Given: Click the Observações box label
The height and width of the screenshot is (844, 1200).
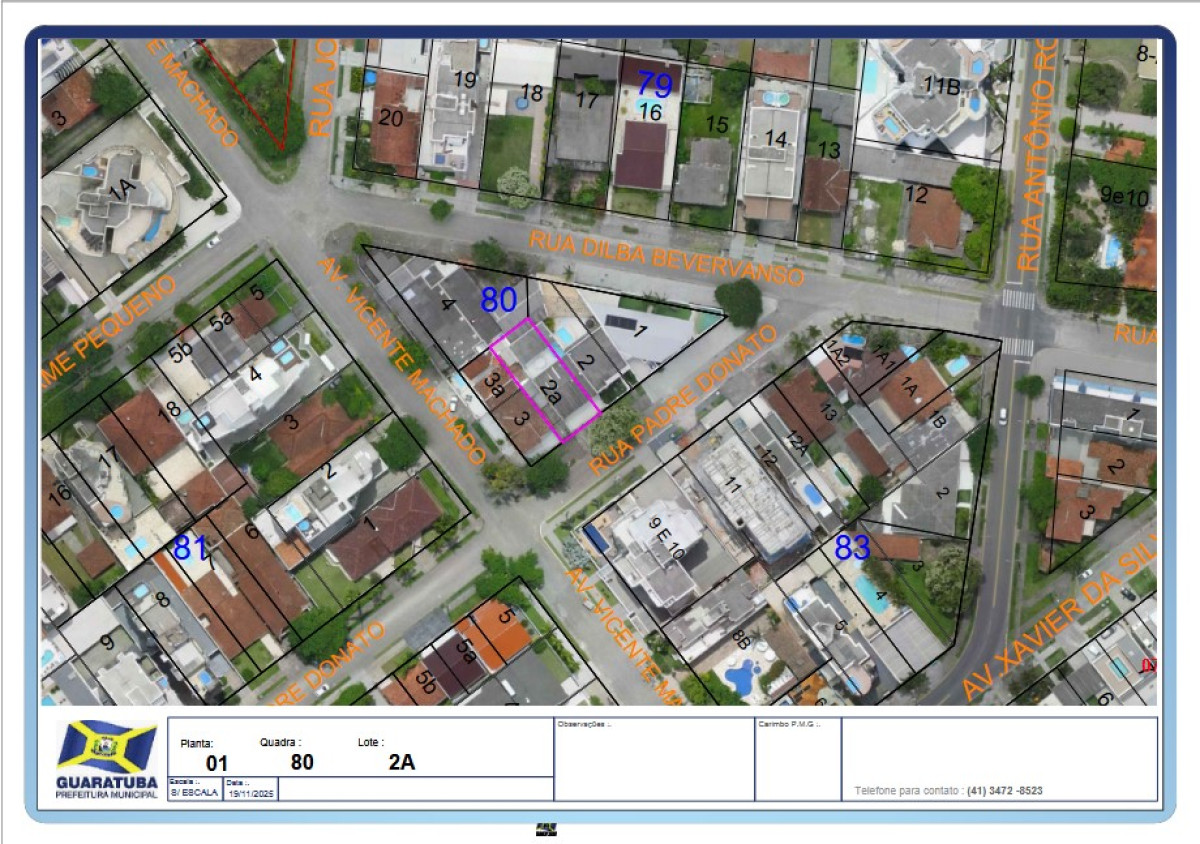Looking at the screenshot, I should coord(583,724).
